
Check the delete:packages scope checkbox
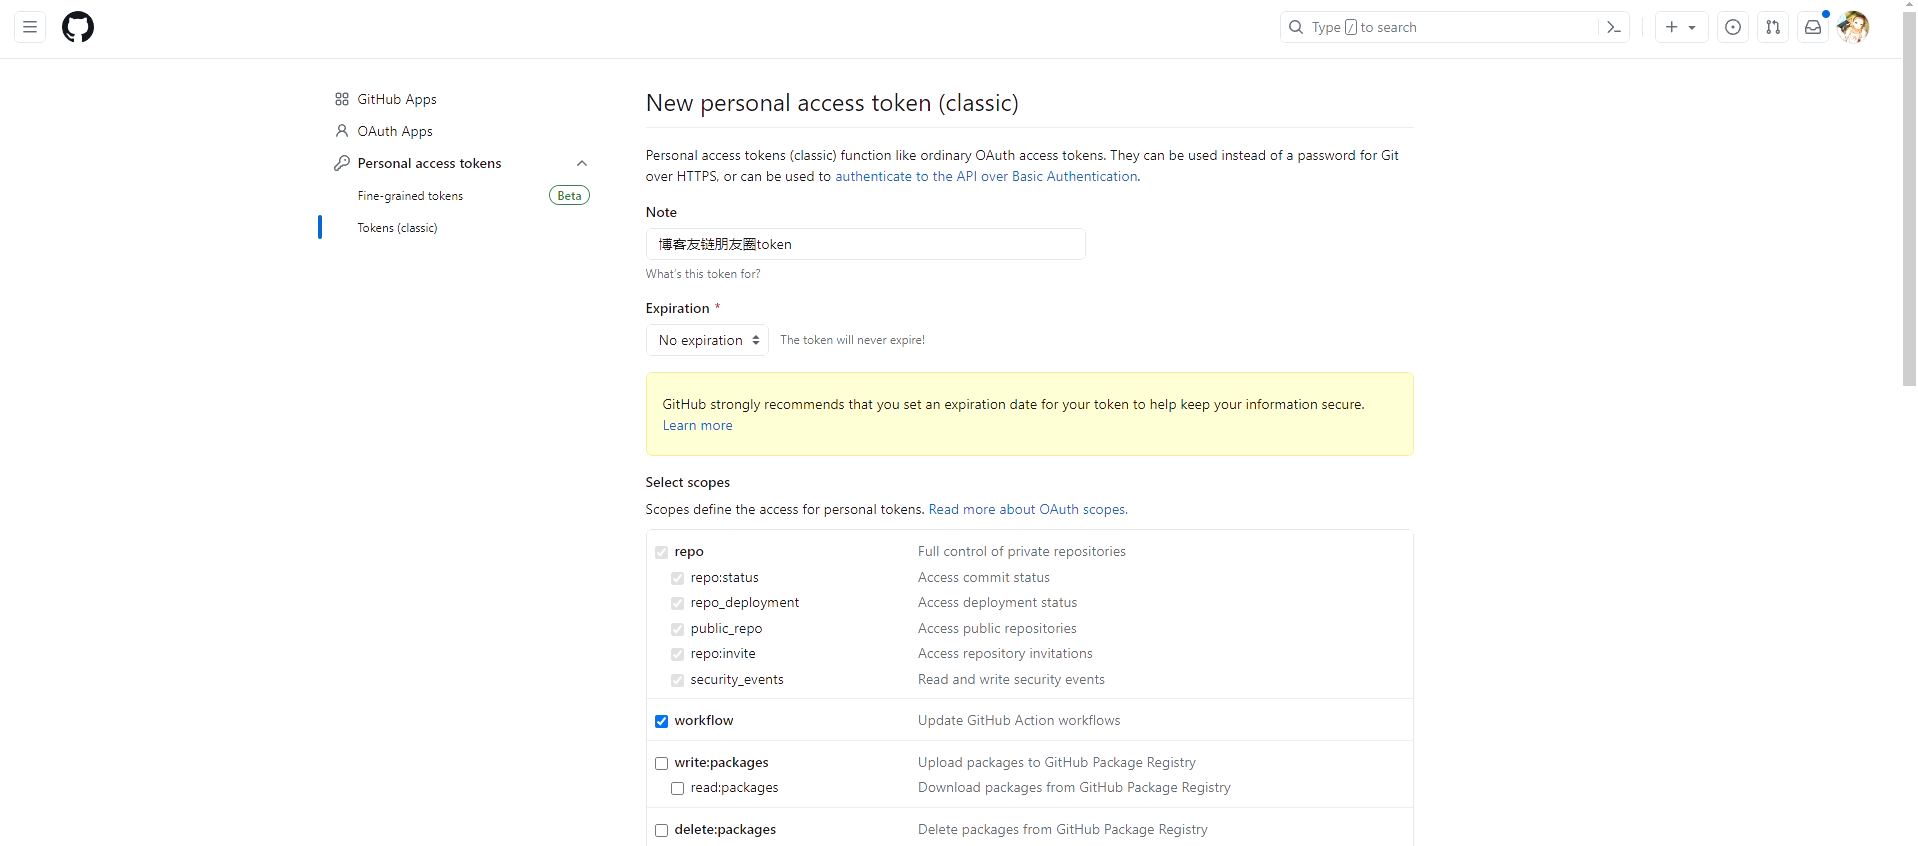click(x=661, y=830)
